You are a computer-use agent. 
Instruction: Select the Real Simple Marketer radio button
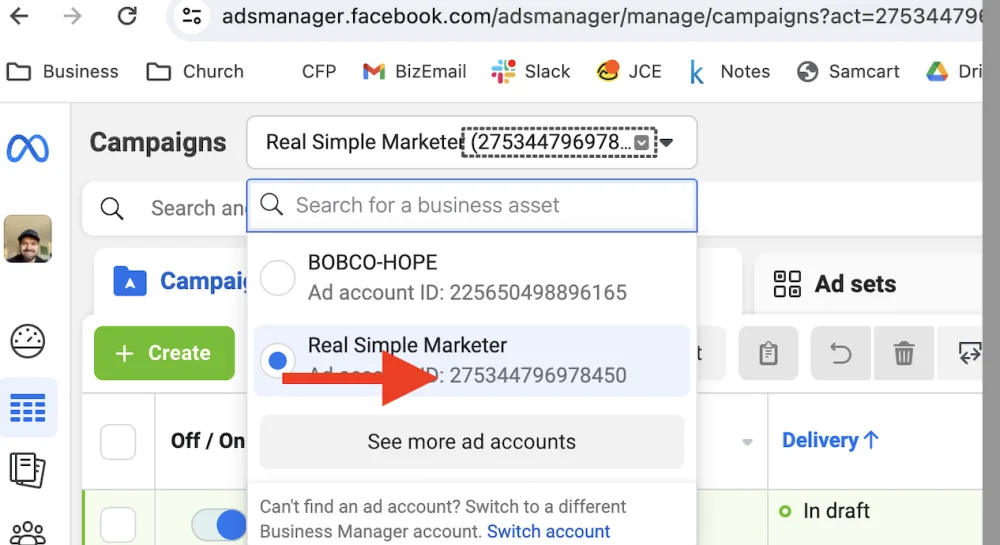point(277,361)
